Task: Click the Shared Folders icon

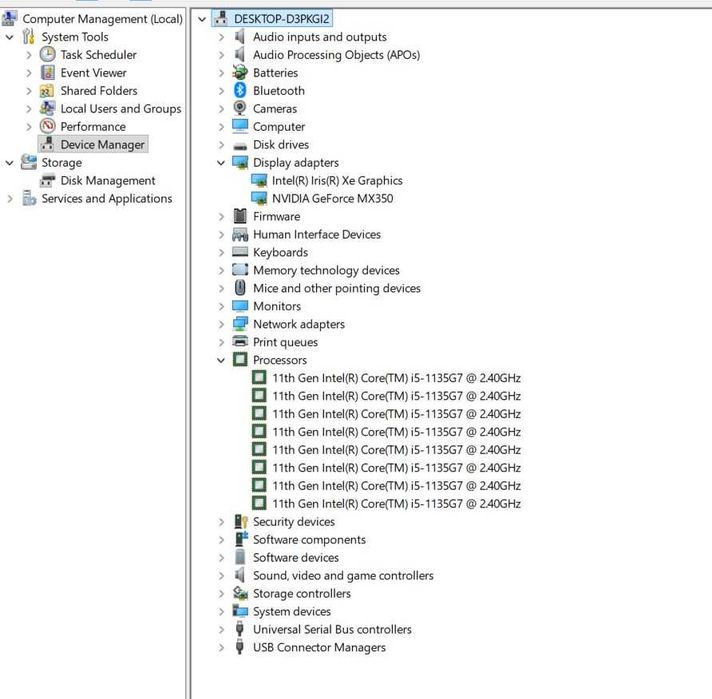Action: [47, 91]
